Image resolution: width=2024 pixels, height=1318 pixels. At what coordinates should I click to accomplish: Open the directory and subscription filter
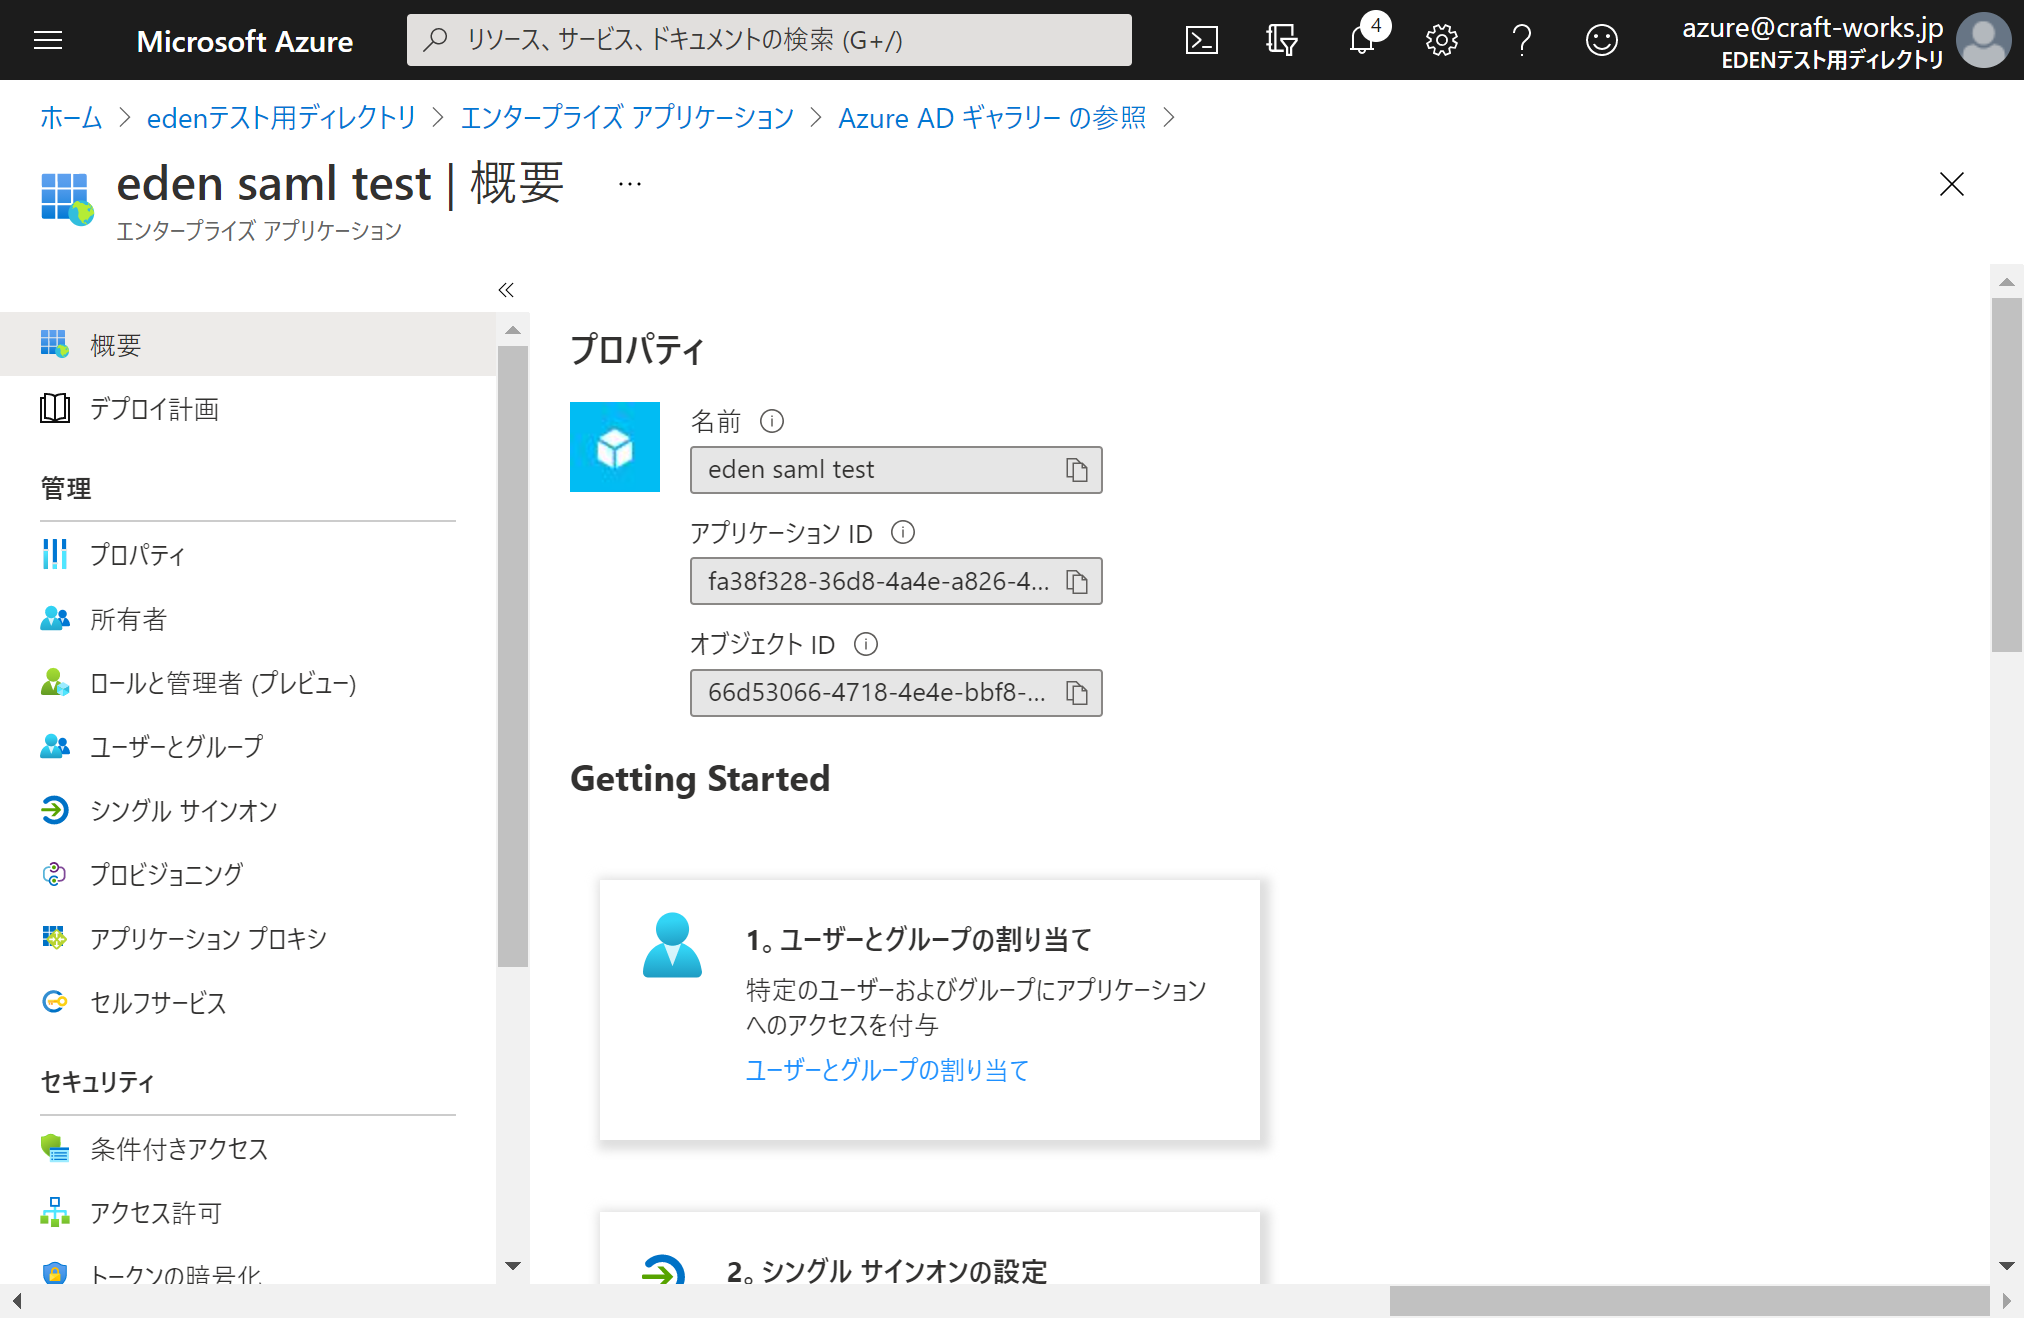1281,40
